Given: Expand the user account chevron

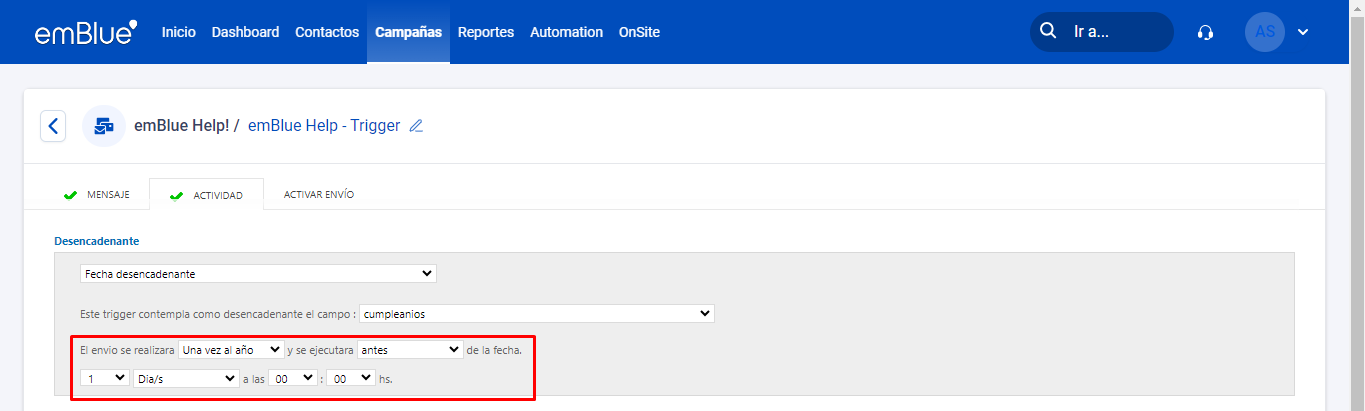Looking at the screenshot, I should point(1303,32).
